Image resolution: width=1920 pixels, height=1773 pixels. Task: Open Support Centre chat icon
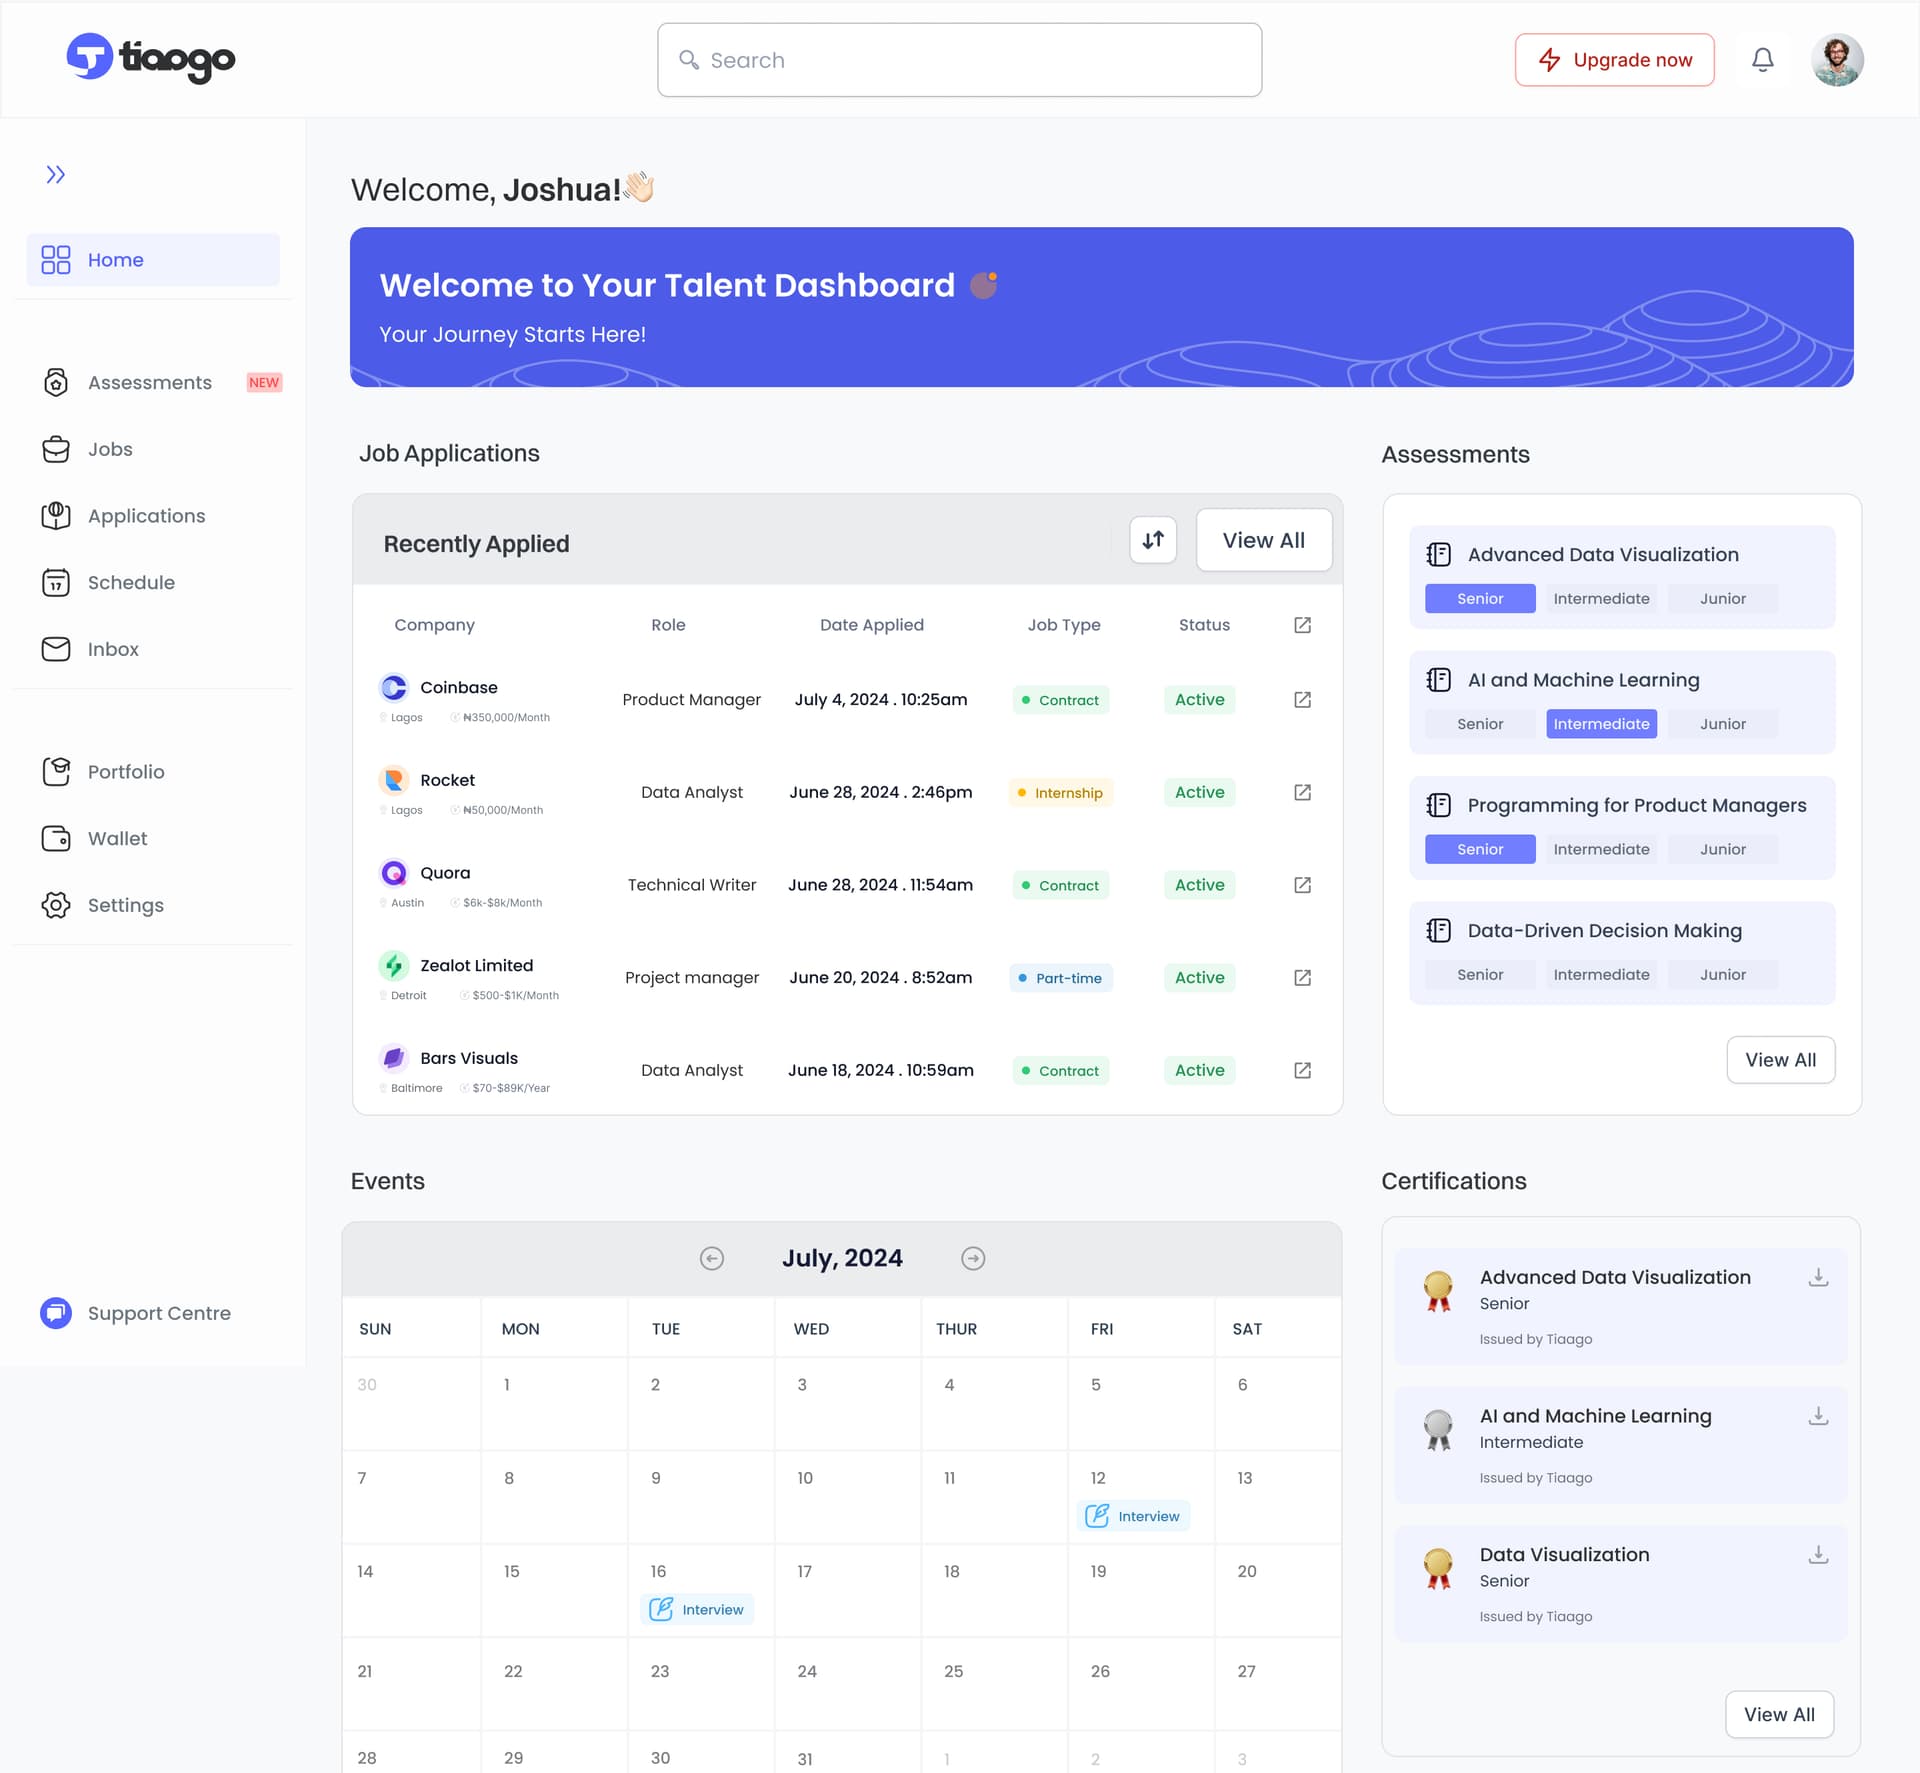(x=56, y=1313)
